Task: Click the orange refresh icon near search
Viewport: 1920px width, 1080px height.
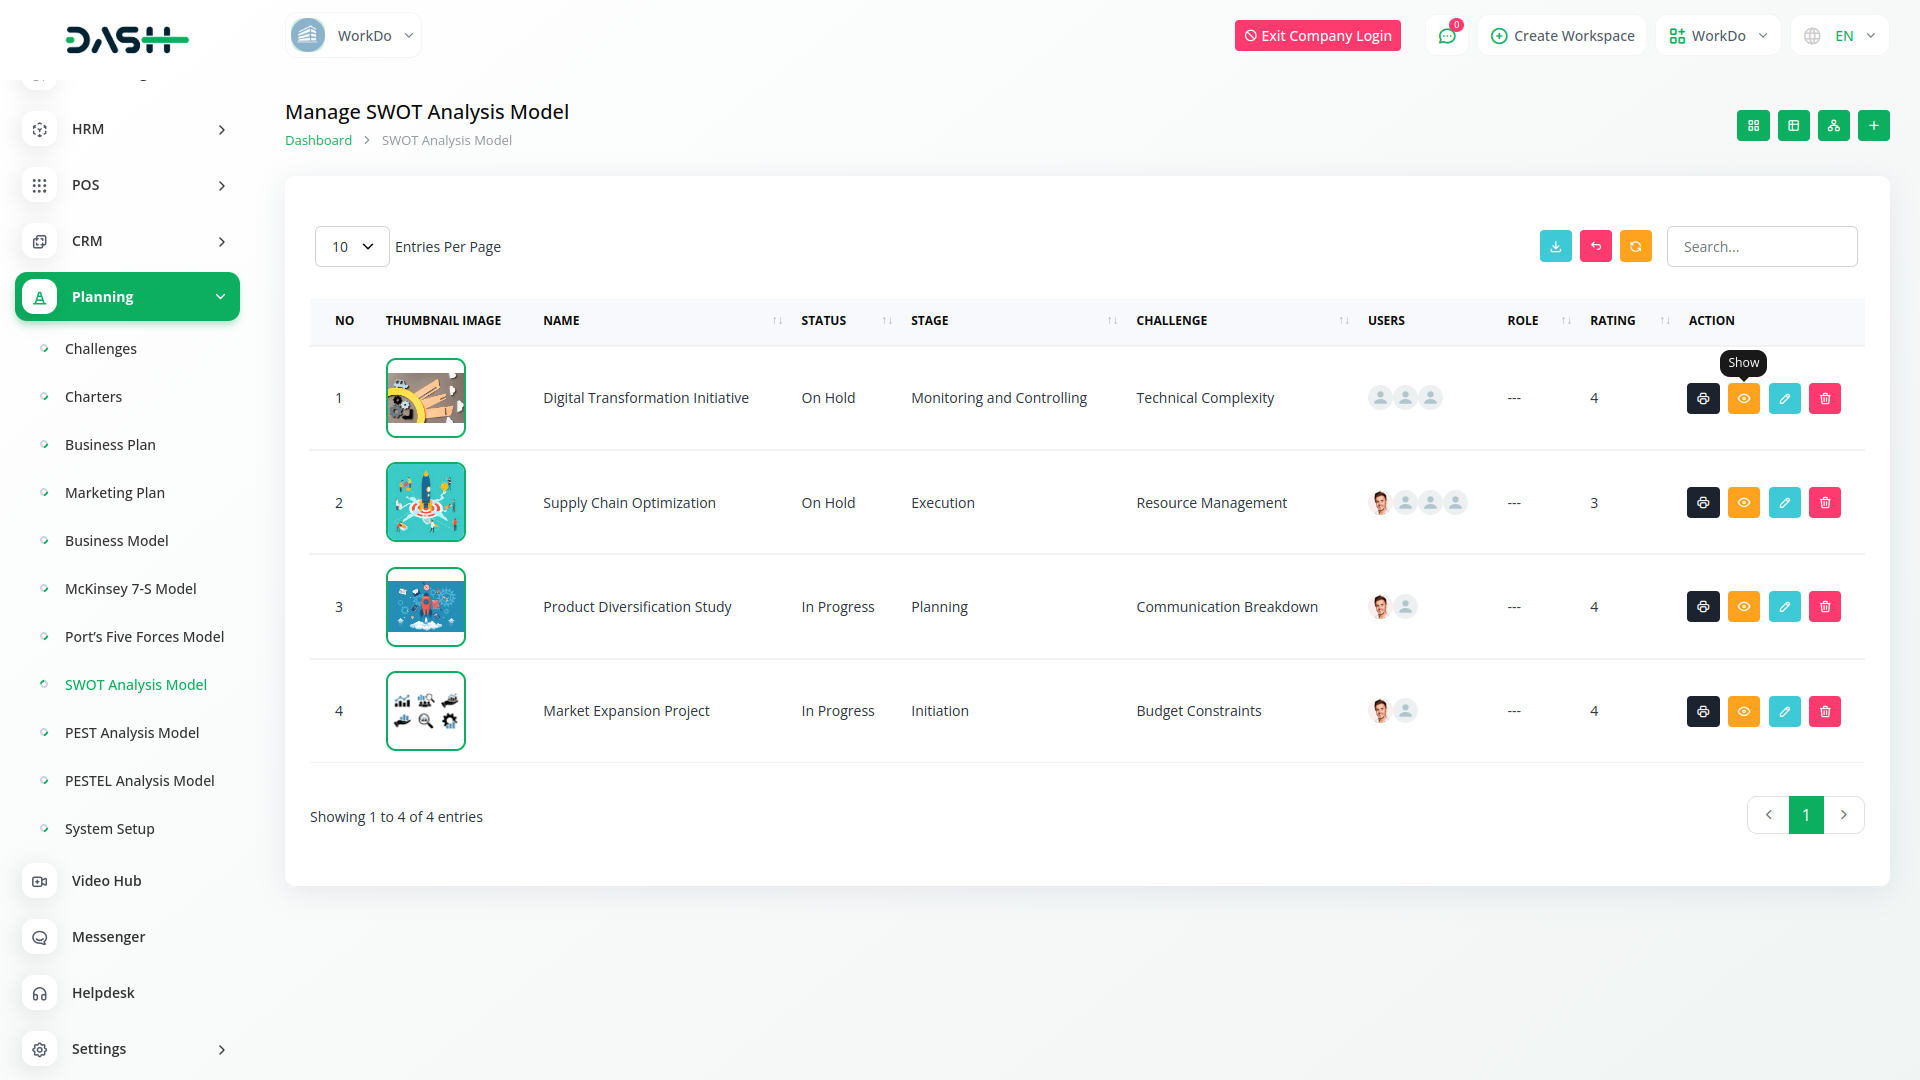Action: point(1635,247)
